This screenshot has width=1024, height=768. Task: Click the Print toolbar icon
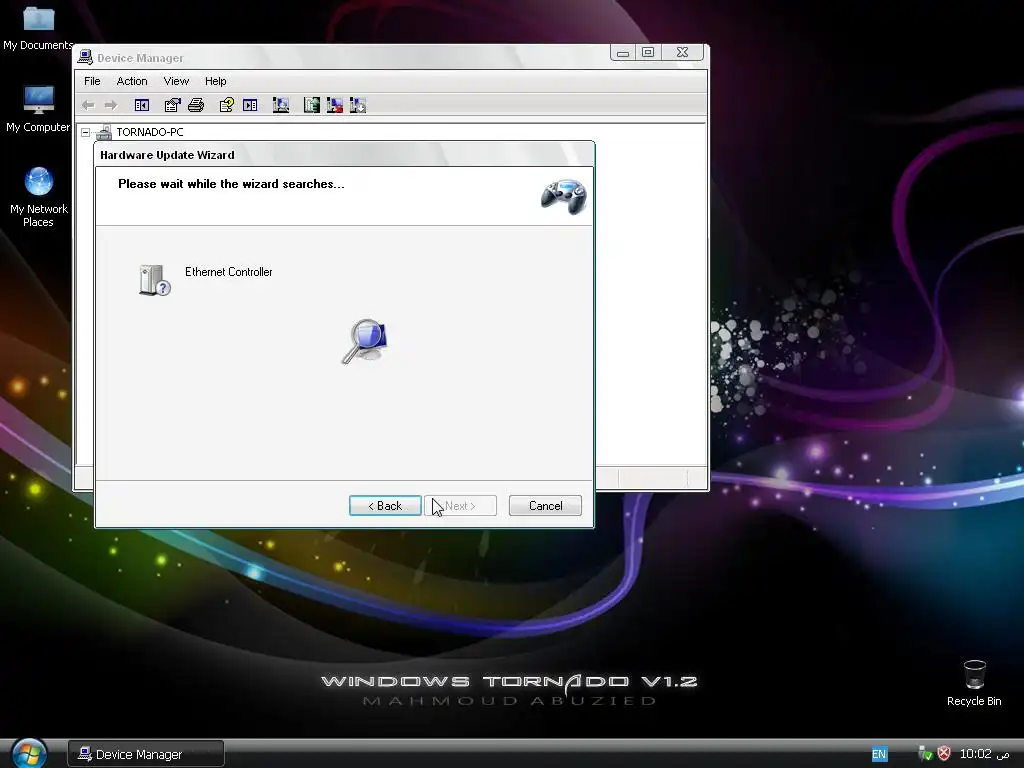pos(196,105)
